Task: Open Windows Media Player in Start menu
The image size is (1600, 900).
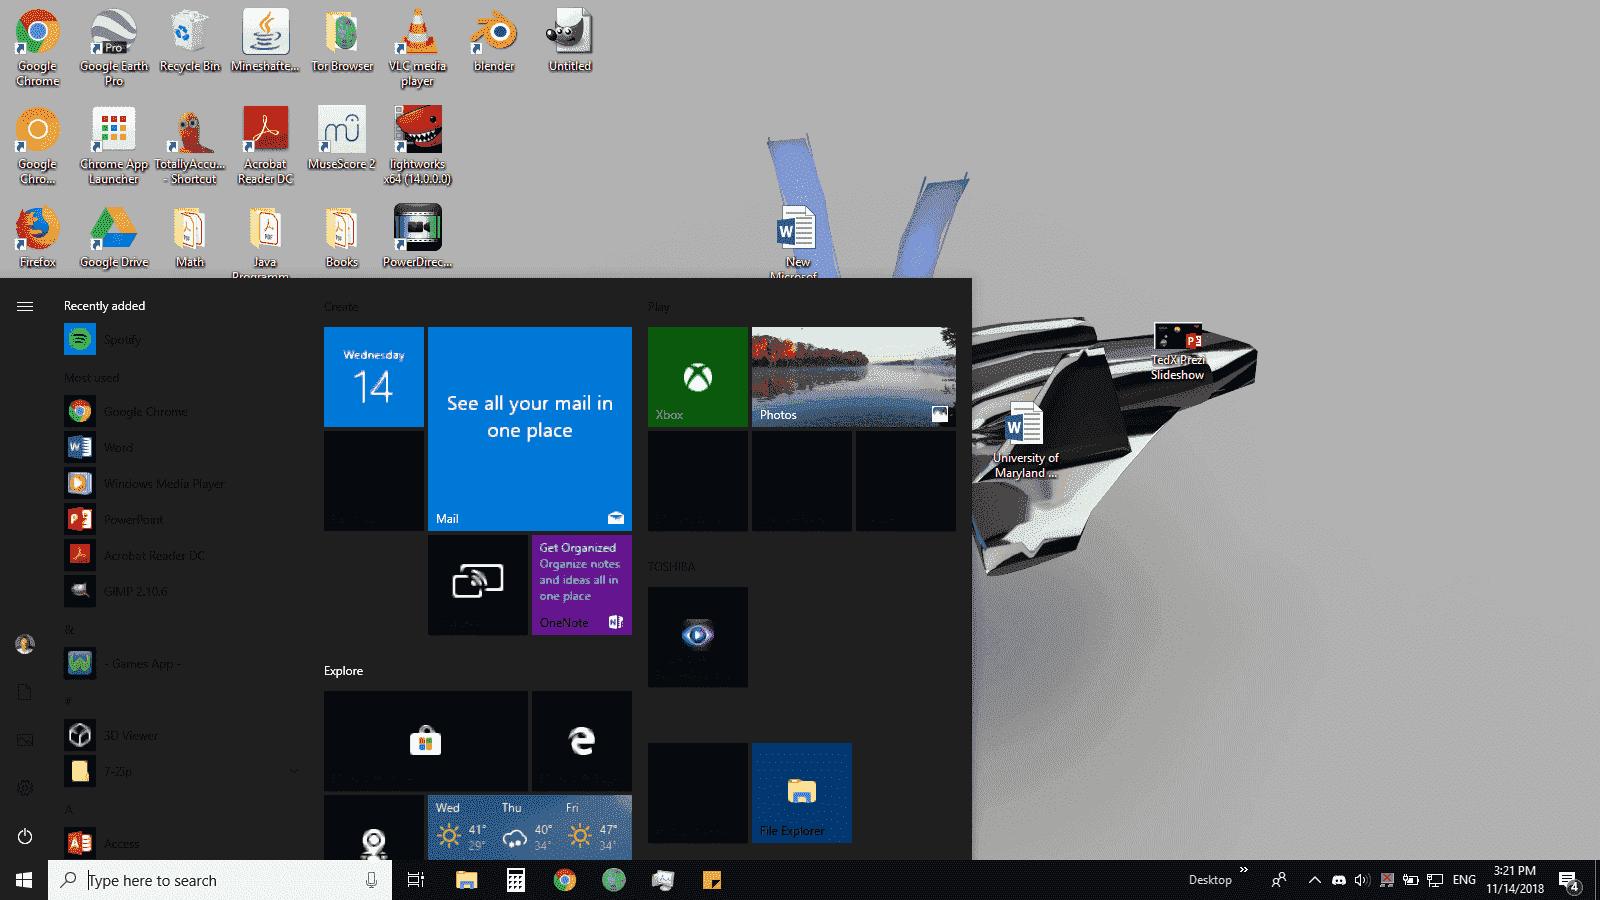Action: (180, 484)
